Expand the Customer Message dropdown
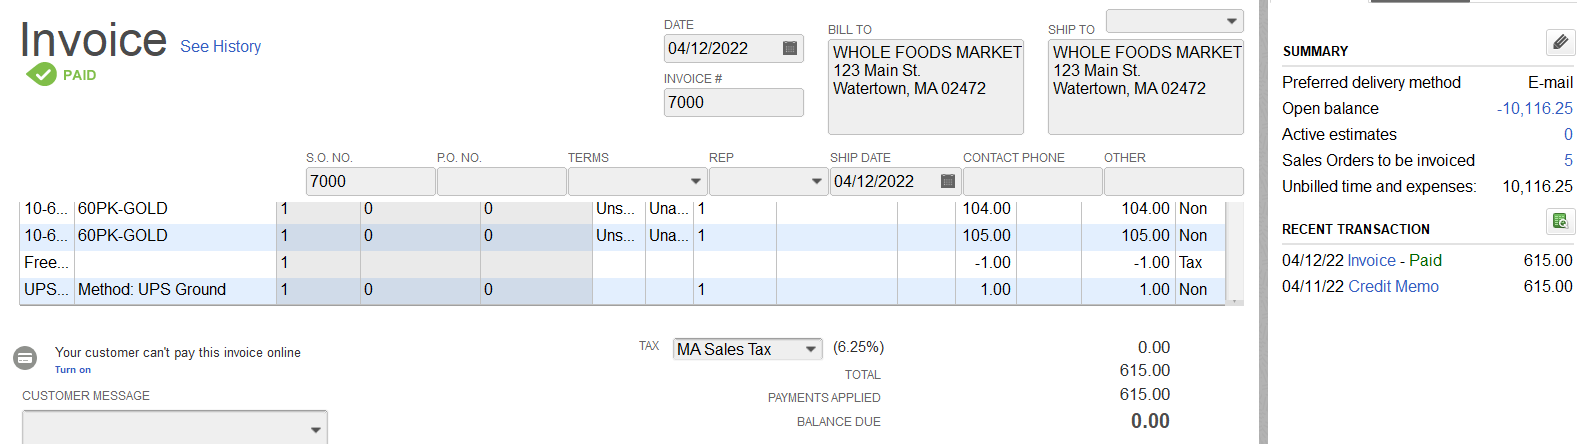1577x444 pixels. [315, 429]
